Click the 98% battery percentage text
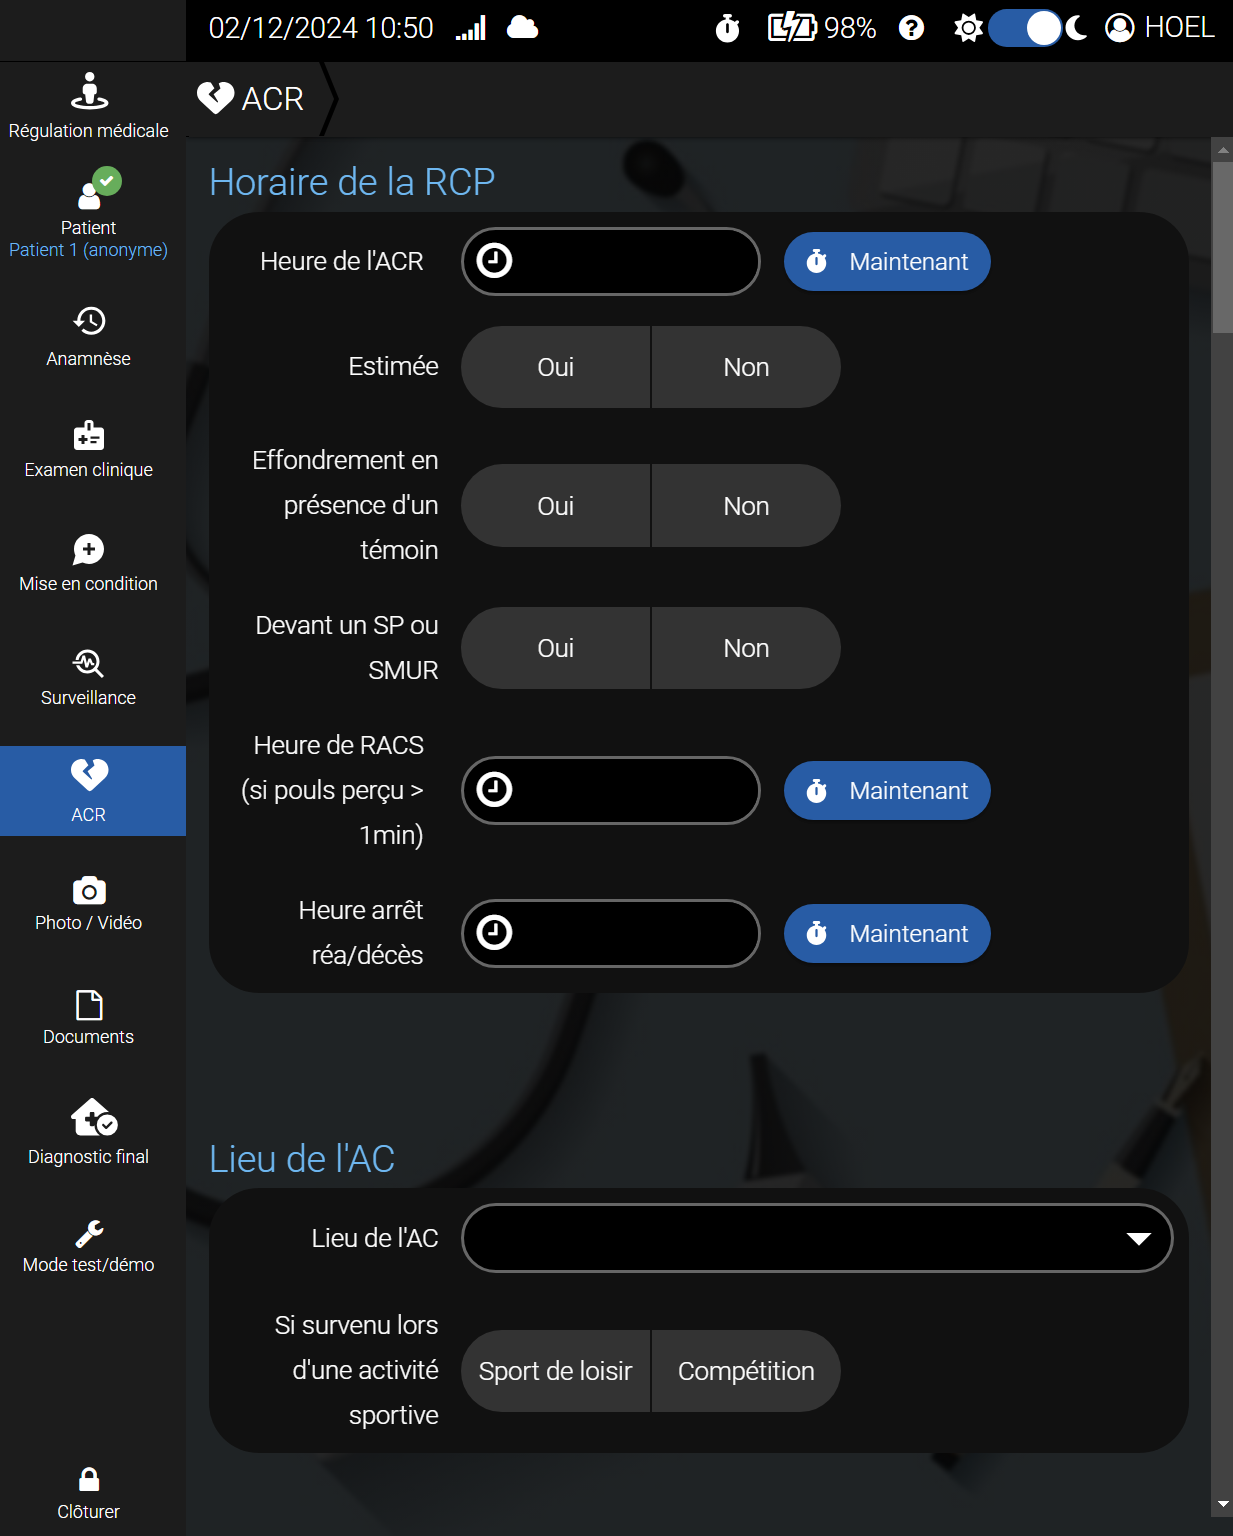This screenshot has width=1233, height=1536. pos(850,28)
